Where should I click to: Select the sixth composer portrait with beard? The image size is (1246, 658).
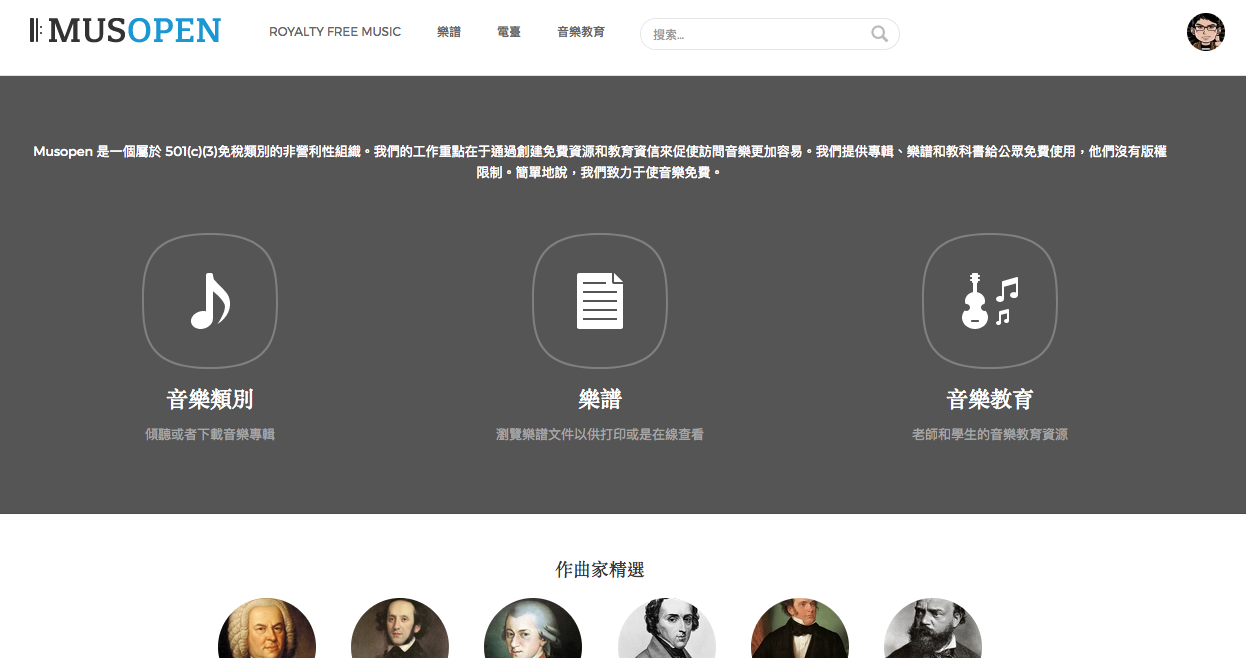(933, 628)
